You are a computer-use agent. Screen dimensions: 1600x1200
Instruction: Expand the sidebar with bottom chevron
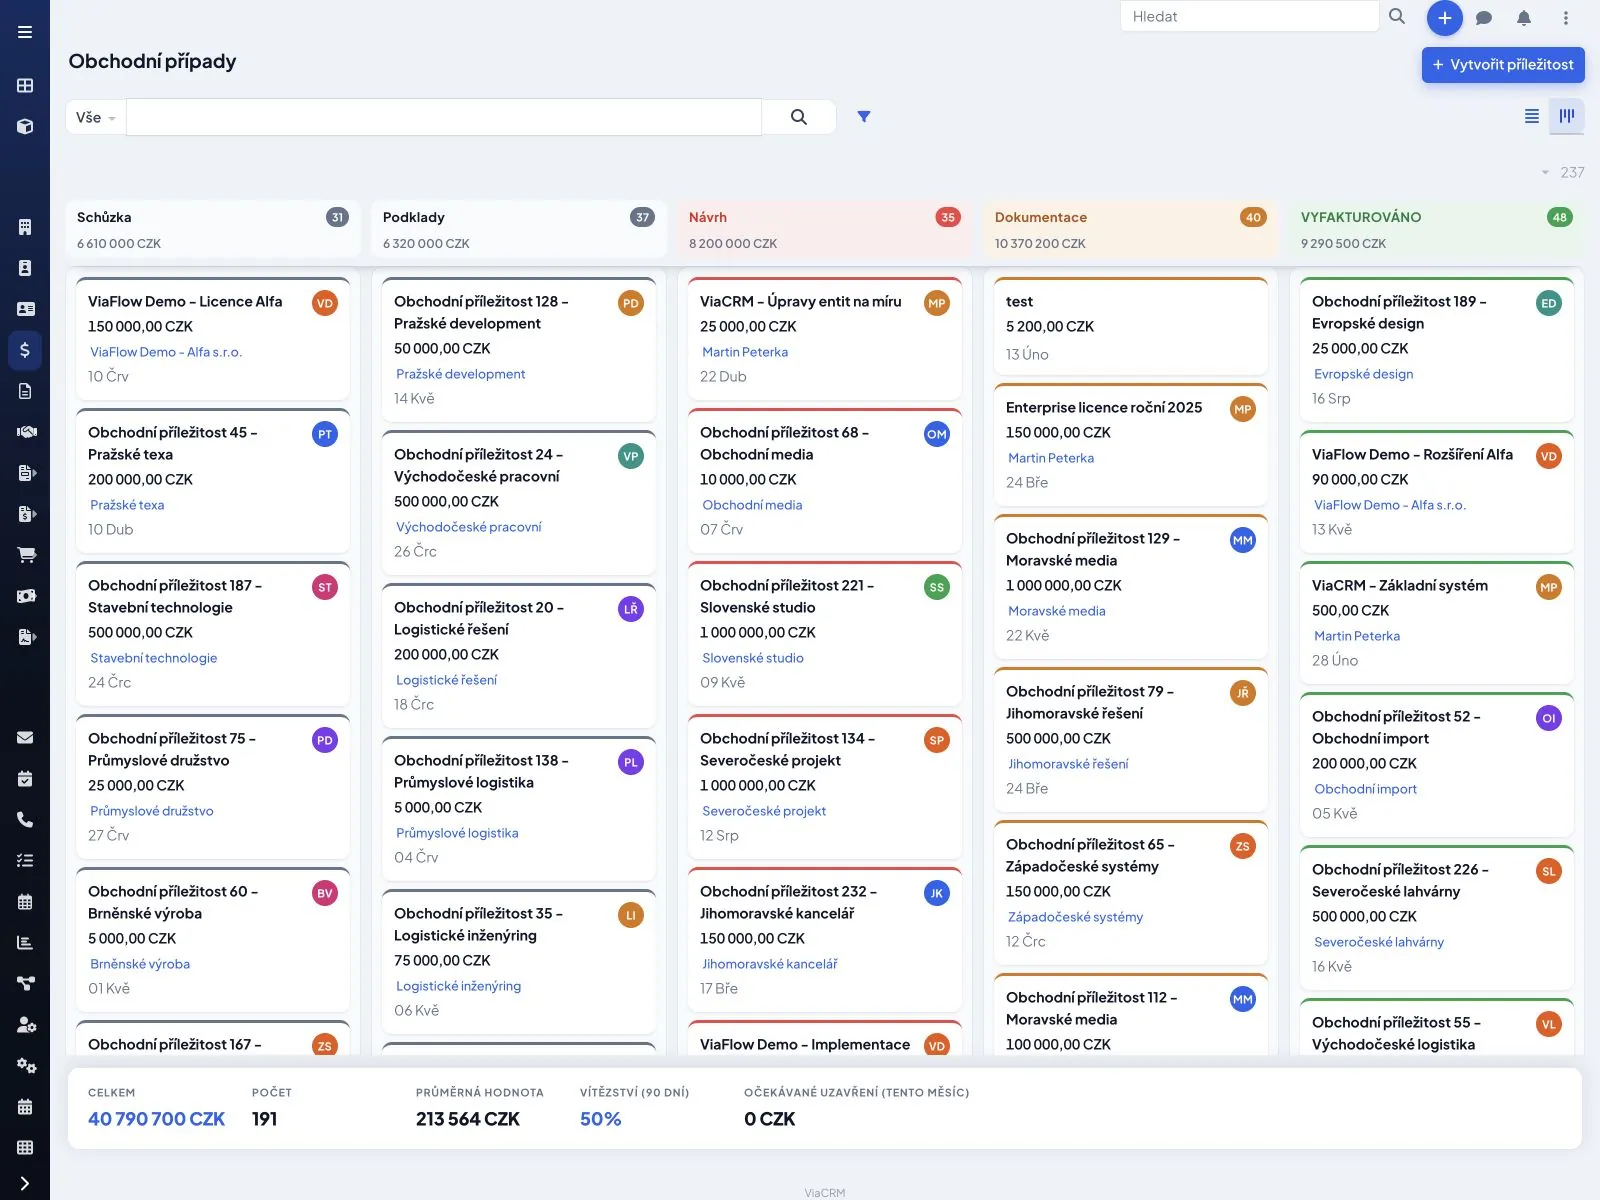(25, 1184)
